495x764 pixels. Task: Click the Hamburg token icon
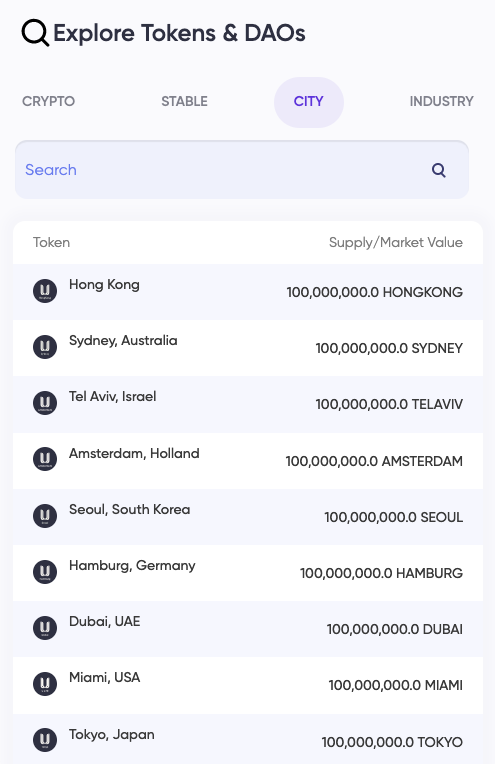[45, 572]
